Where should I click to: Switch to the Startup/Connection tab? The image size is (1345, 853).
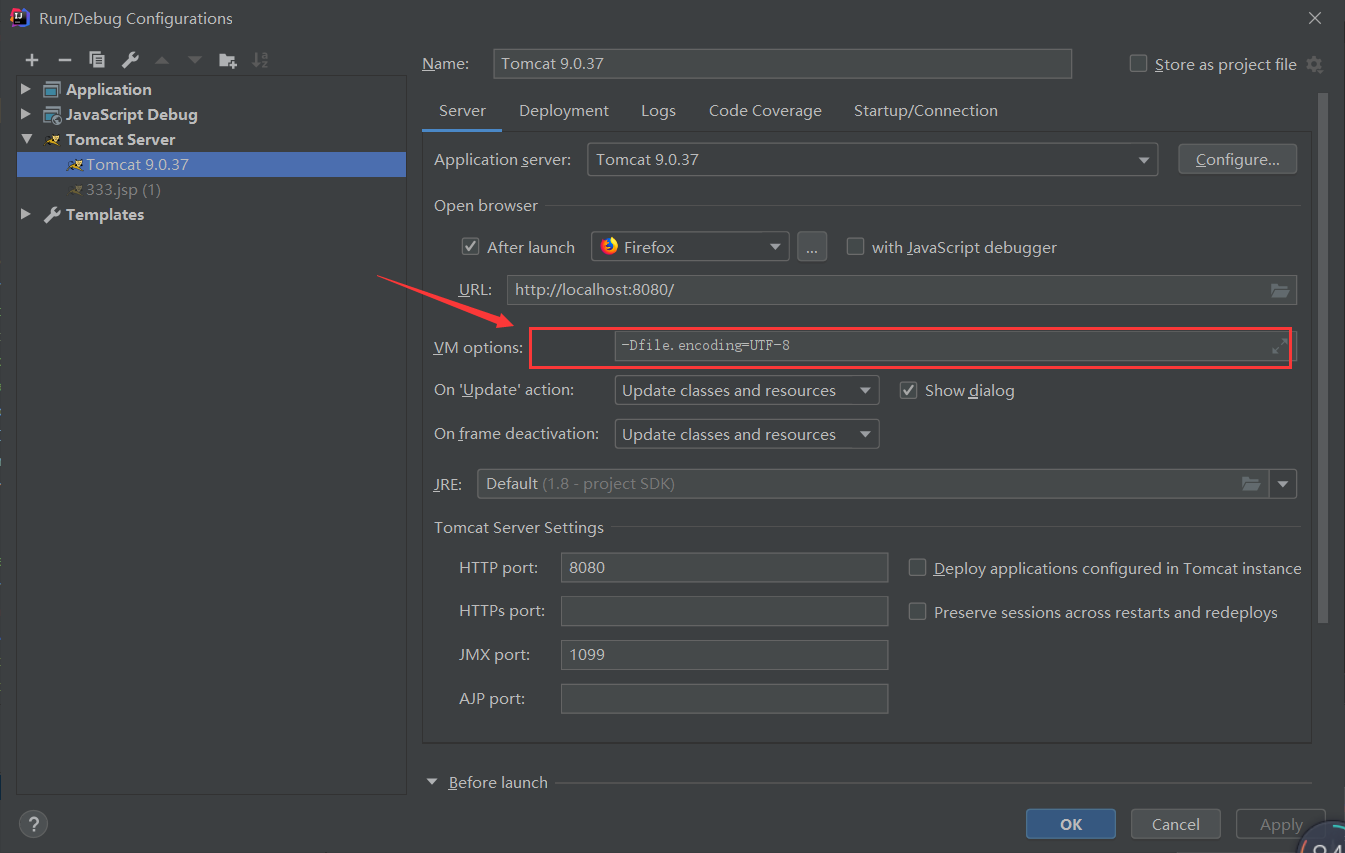click(926, 111)
